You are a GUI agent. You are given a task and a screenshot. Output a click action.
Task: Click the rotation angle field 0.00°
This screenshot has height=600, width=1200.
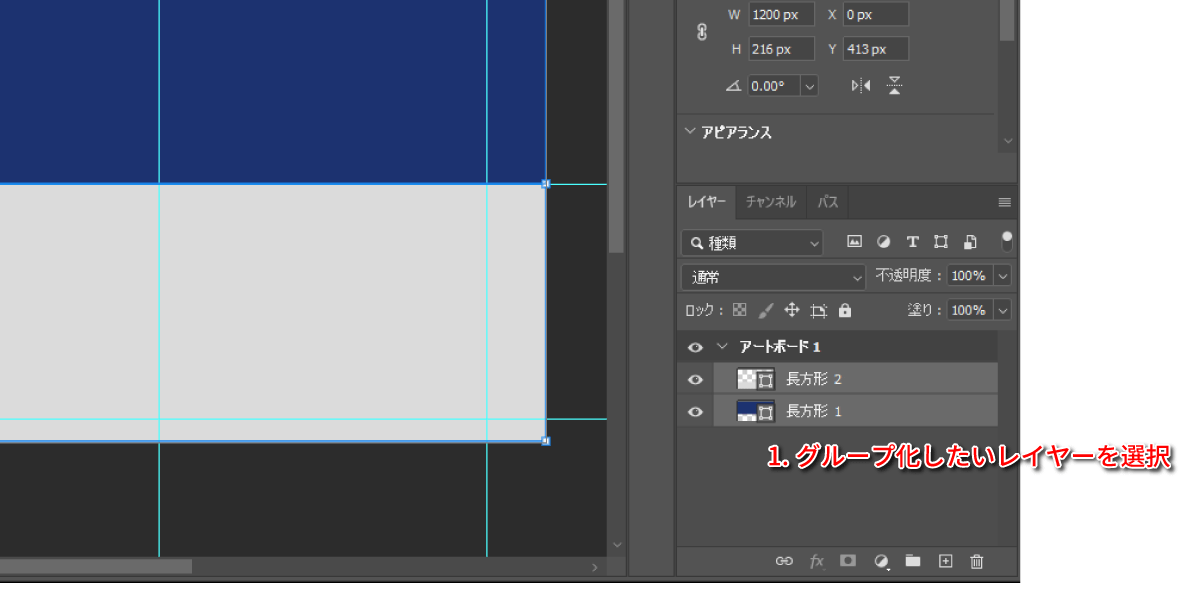pyautogui.click(x=774, y=86)
